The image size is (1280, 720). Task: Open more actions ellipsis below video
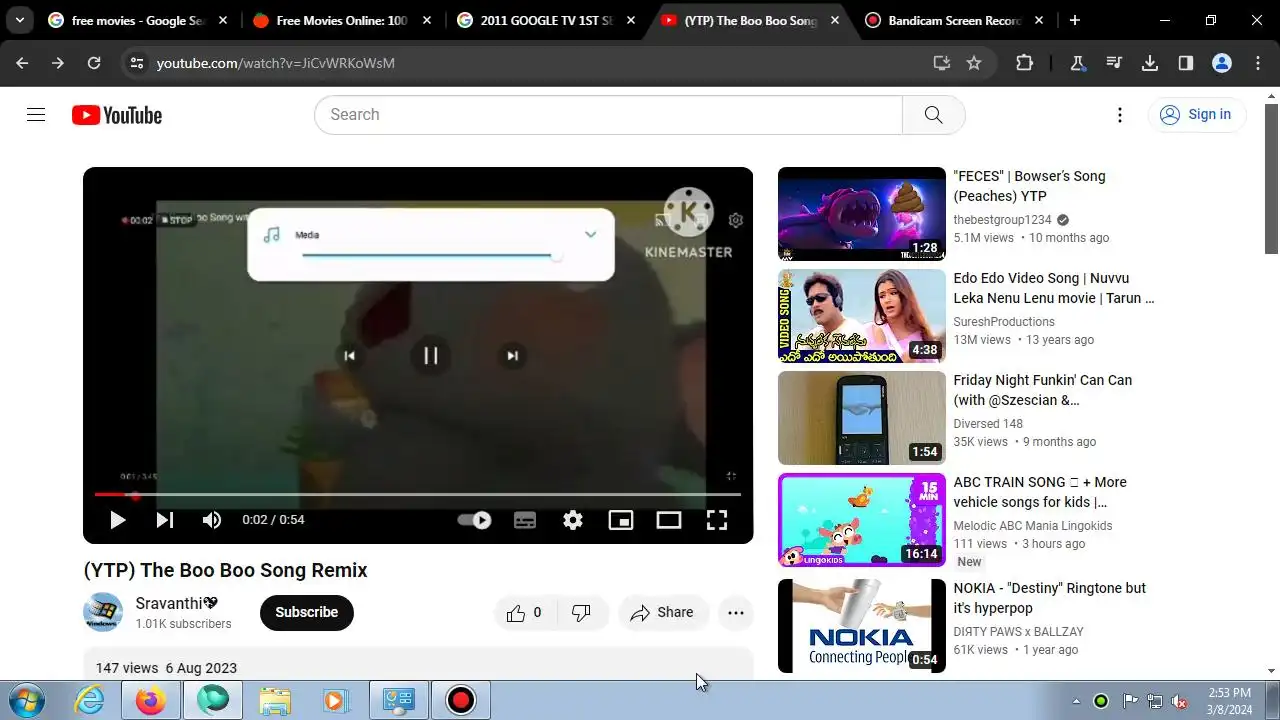736,613
